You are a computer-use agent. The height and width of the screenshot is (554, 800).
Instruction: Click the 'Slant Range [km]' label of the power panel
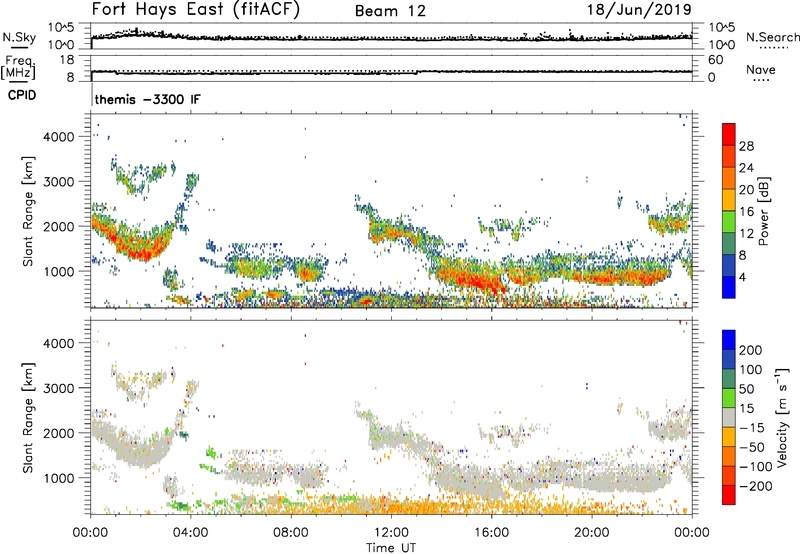(28, 211)
